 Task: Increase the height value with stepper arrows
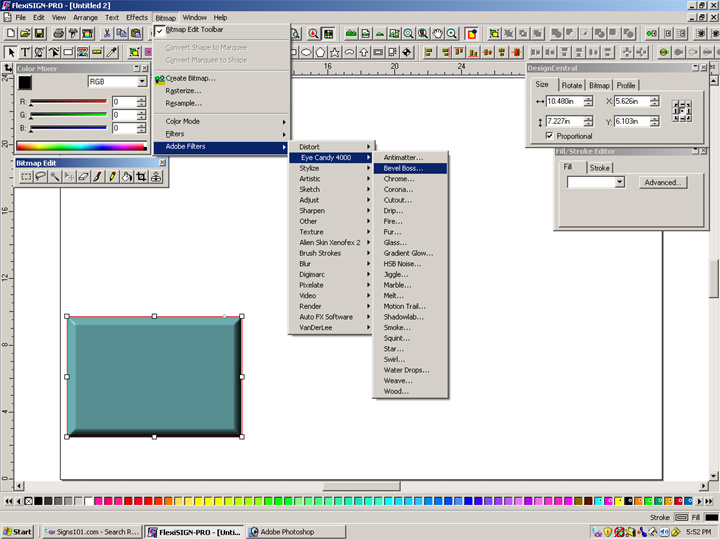point(589,118)
